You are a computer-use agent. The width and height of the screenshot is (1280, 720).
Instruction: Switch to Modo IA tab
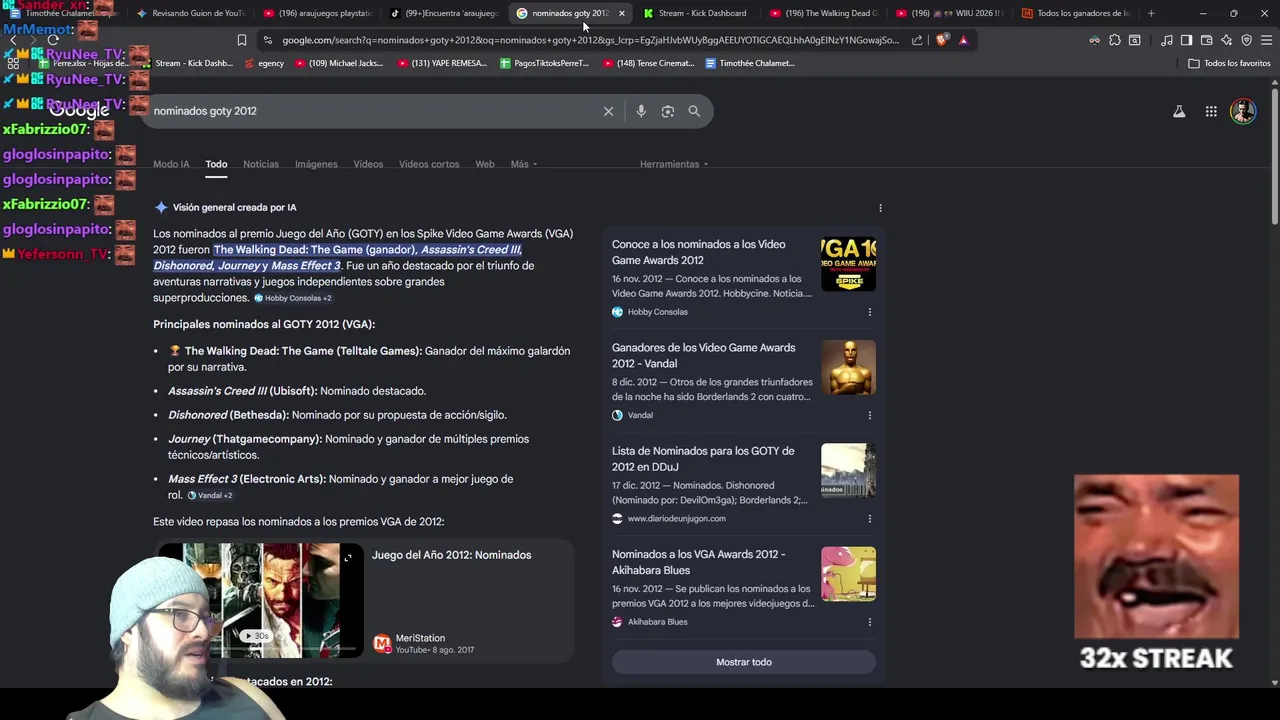(x=171, y=164)
